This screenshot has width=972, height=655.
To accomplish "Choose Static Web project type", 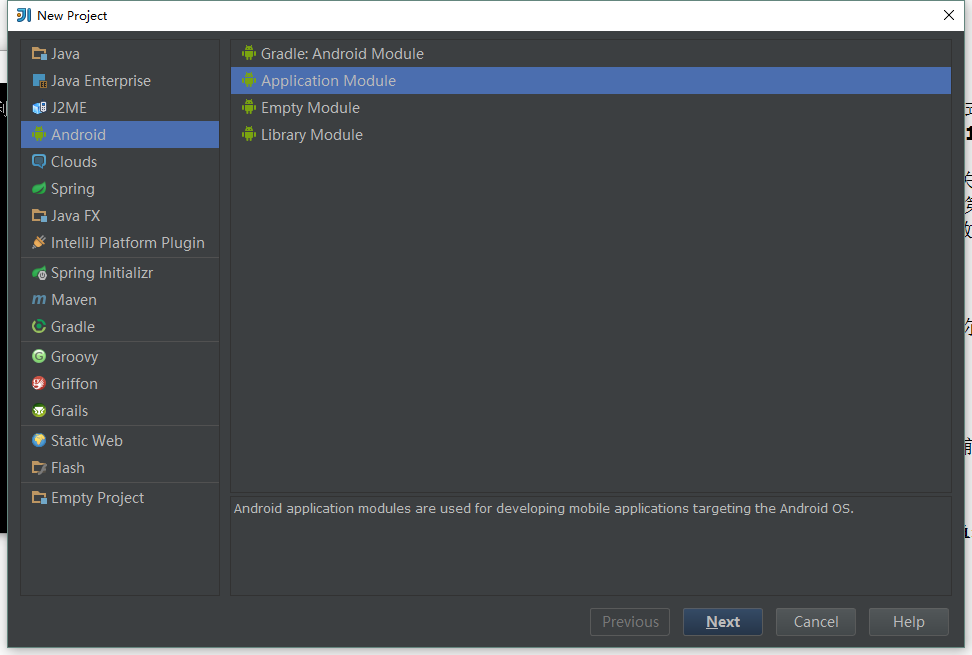I will [x=120, y=441].
